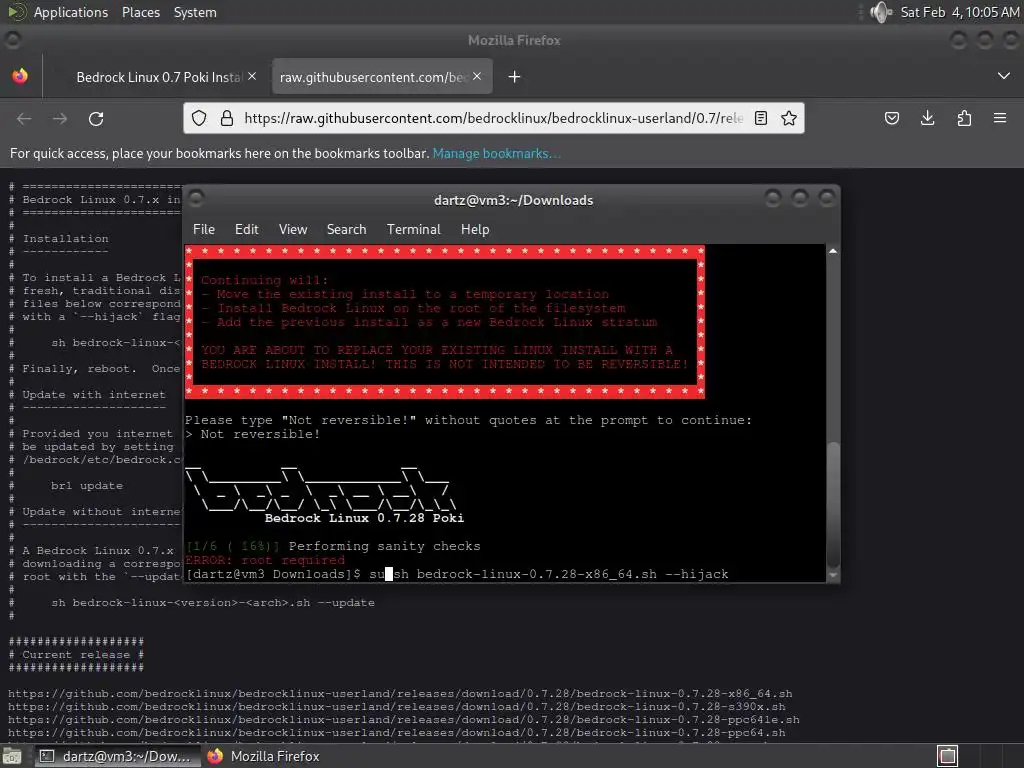Click the browser forward arrow

[60, 119]
